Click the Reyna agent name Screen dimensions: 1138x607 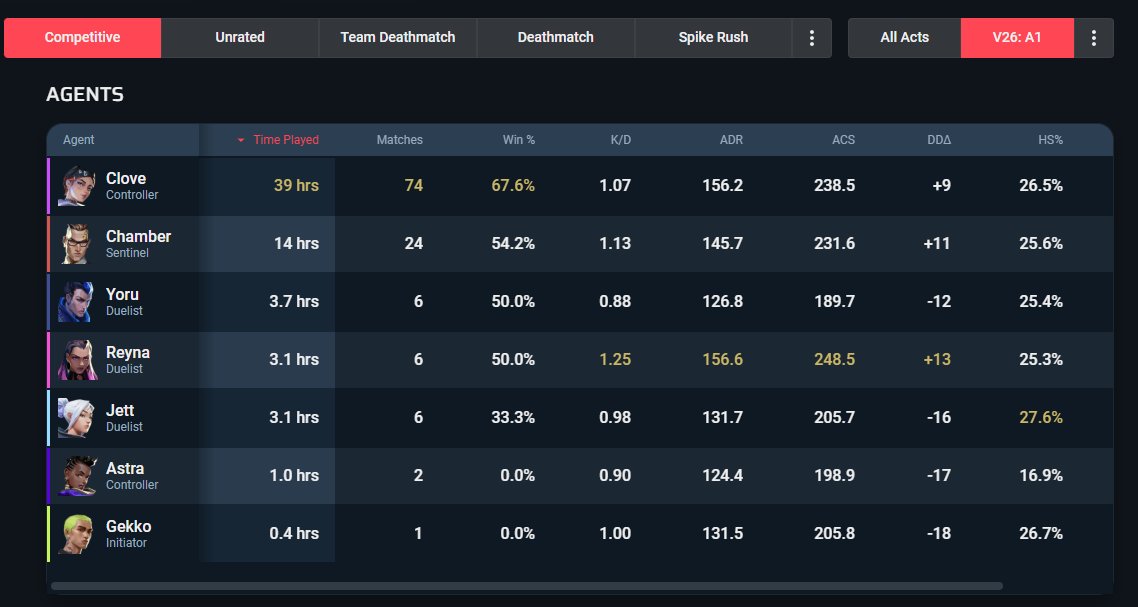tap(128, 353)
